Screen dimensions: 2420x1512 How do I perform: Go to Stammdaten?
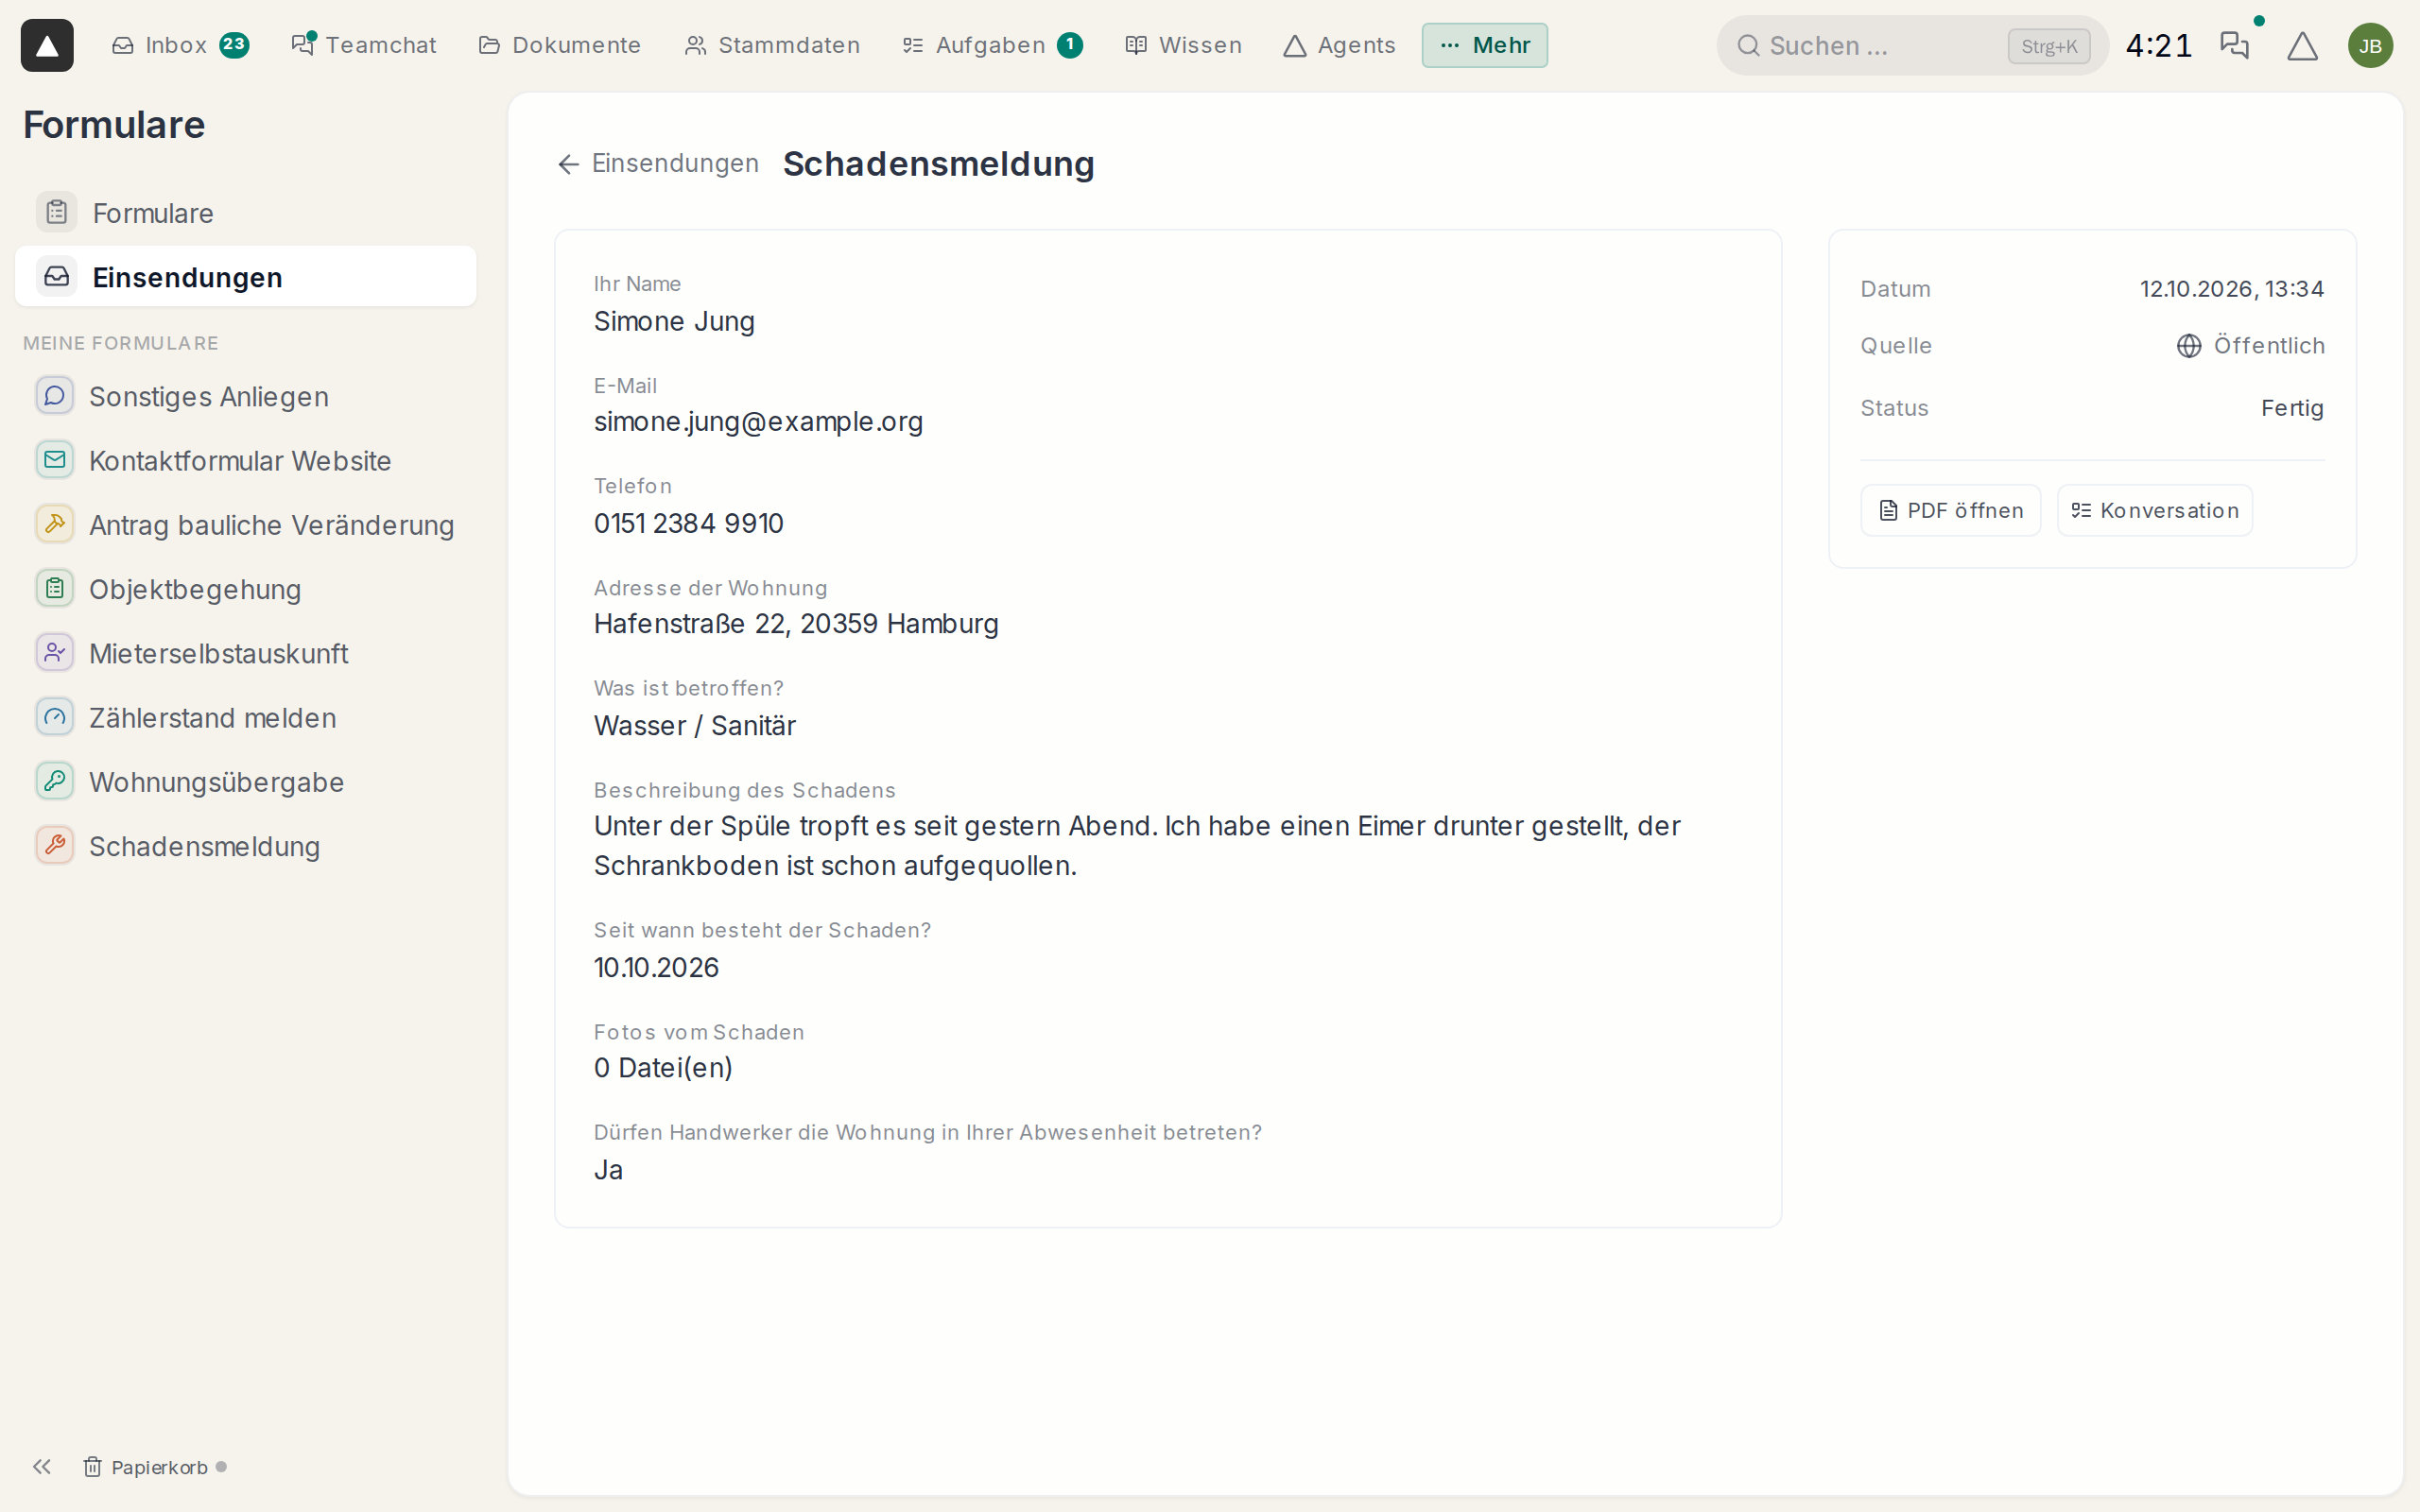click(772, 45)
